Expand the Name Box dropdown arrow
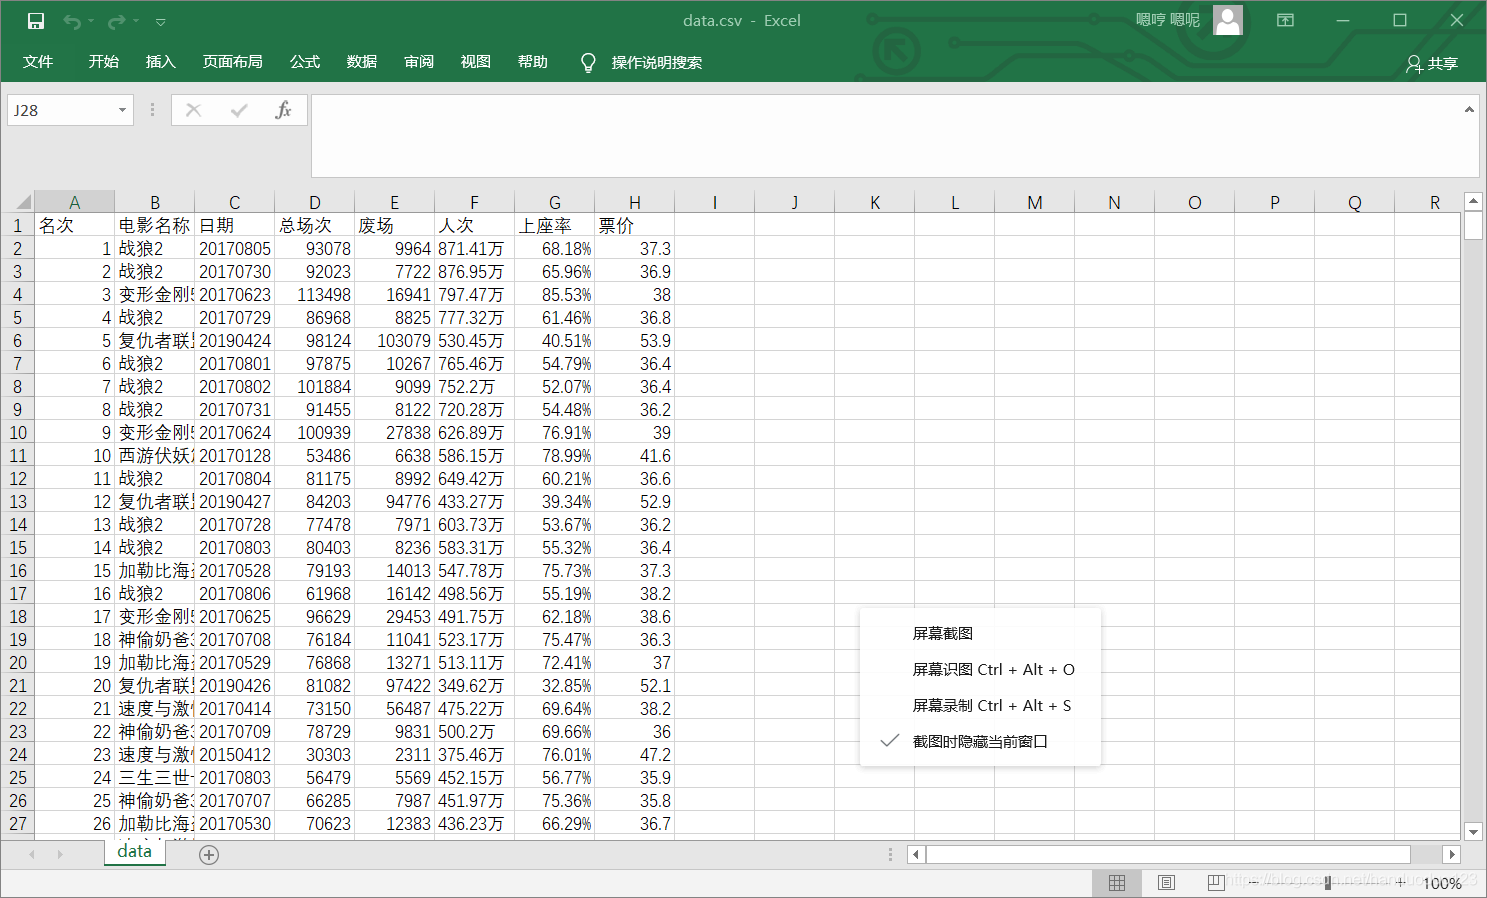 (x=122, y=110)
